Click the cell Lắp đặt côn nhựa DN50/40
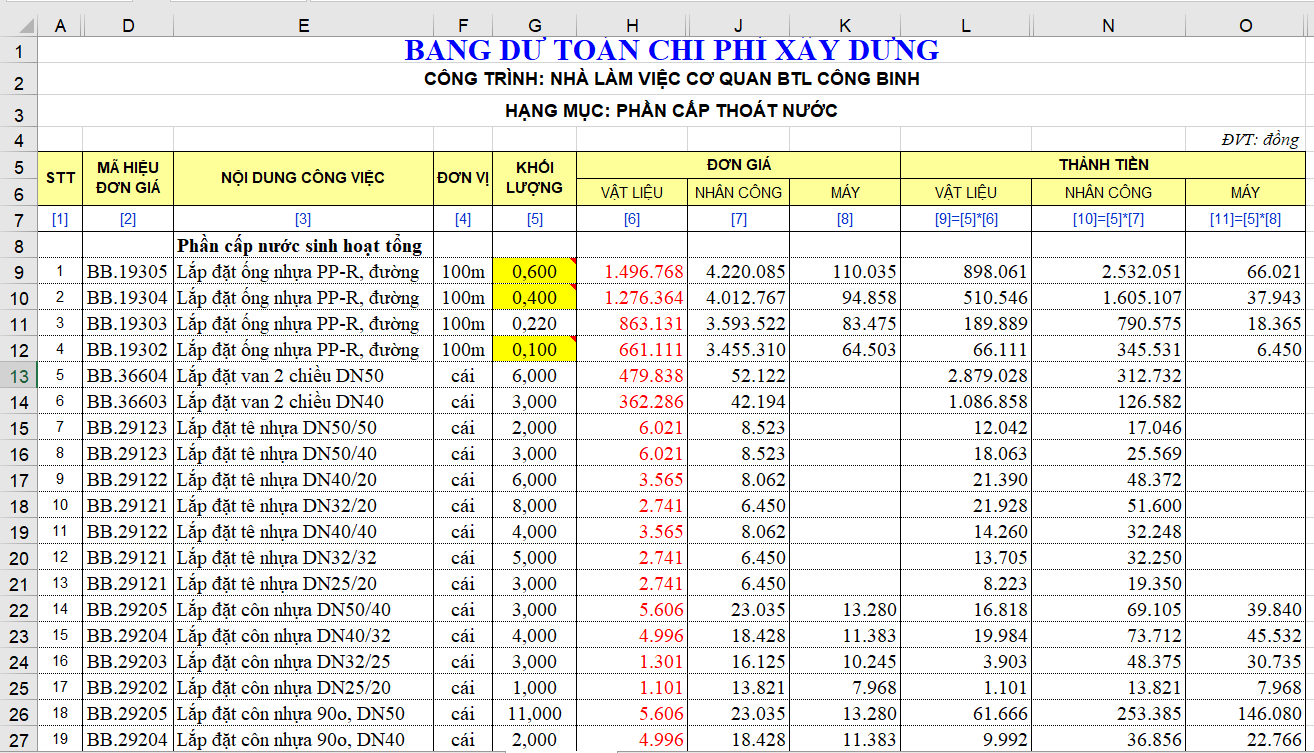This screenshot has height=753, width=1314. (x=303, y=609)
